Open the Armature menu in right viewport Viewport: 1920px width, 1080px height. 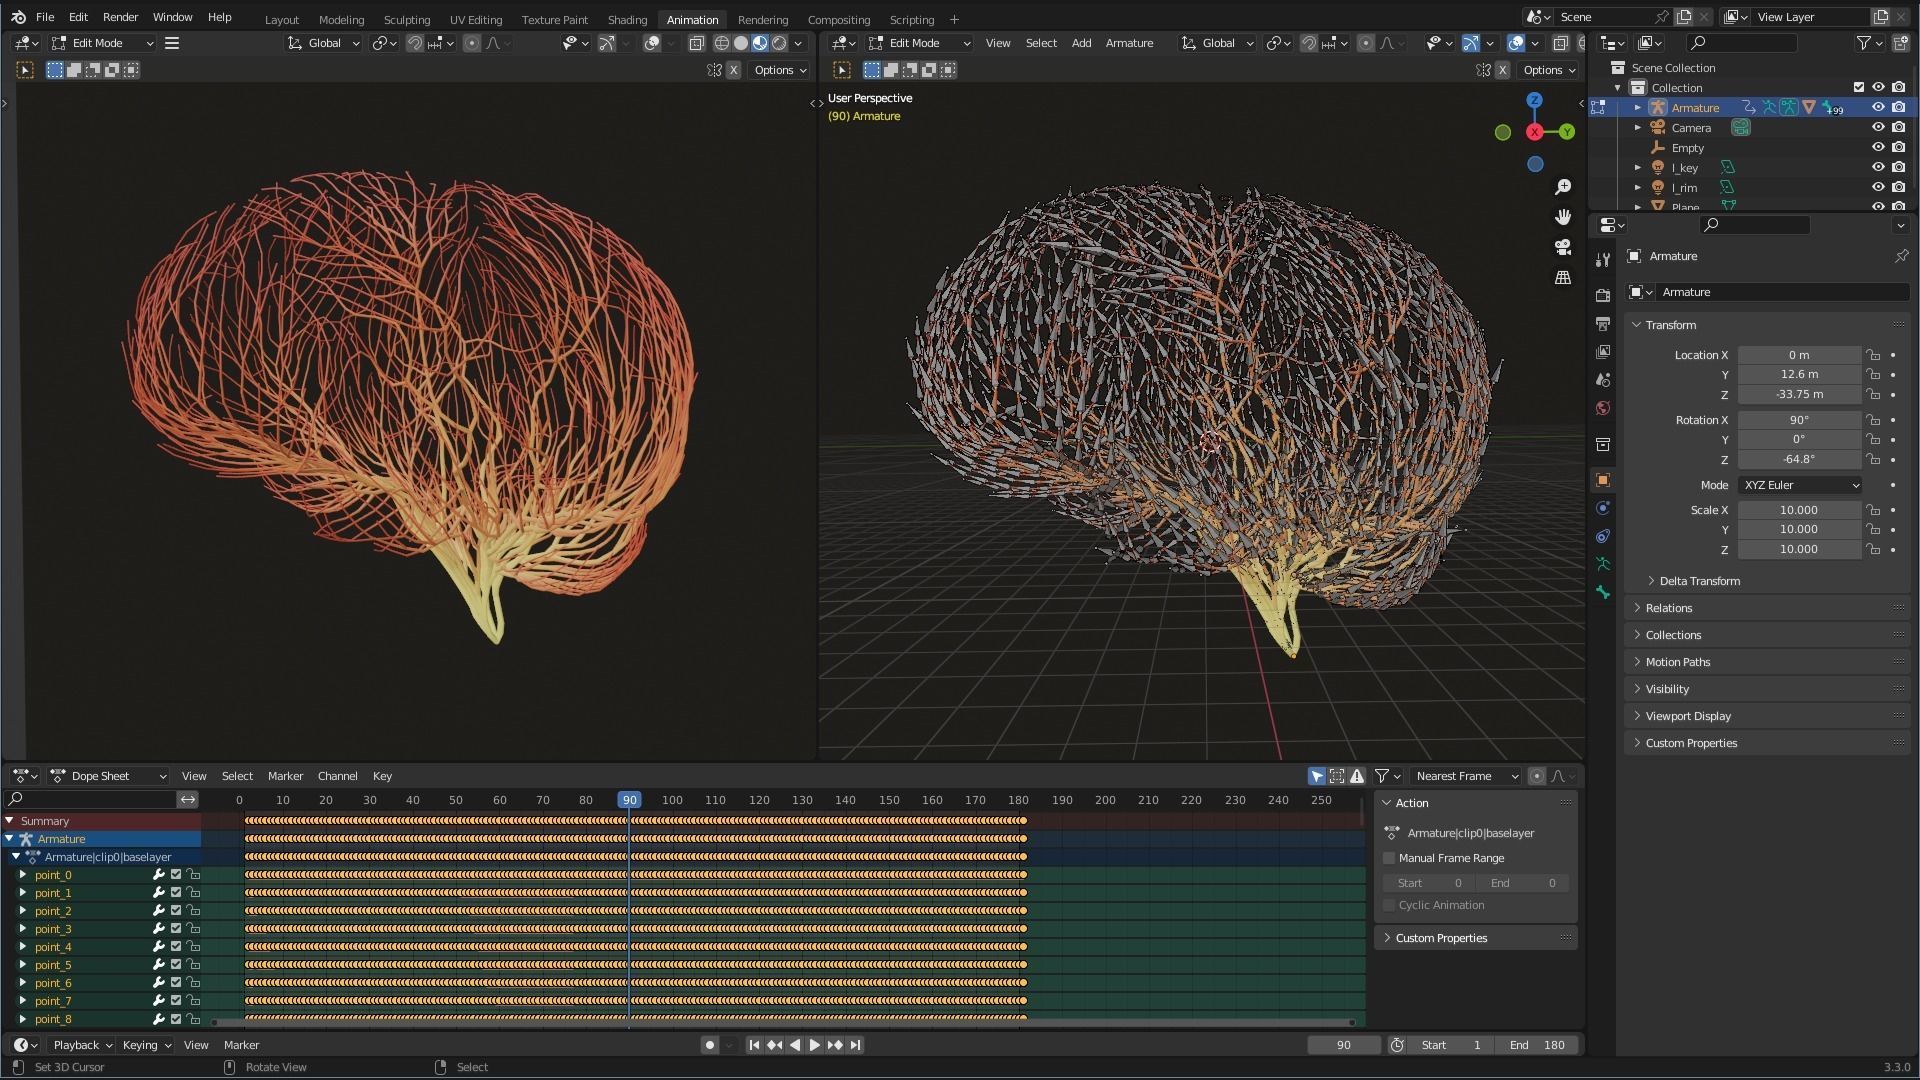point(1129,43)
